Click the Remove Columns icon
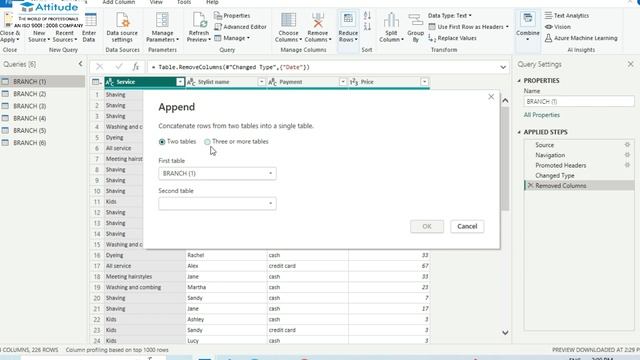The image size is (640, 360). (318, 20)
